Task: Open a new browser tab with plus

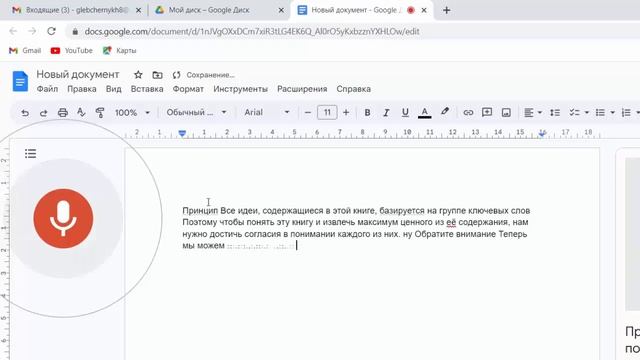Action: (447, 10)
